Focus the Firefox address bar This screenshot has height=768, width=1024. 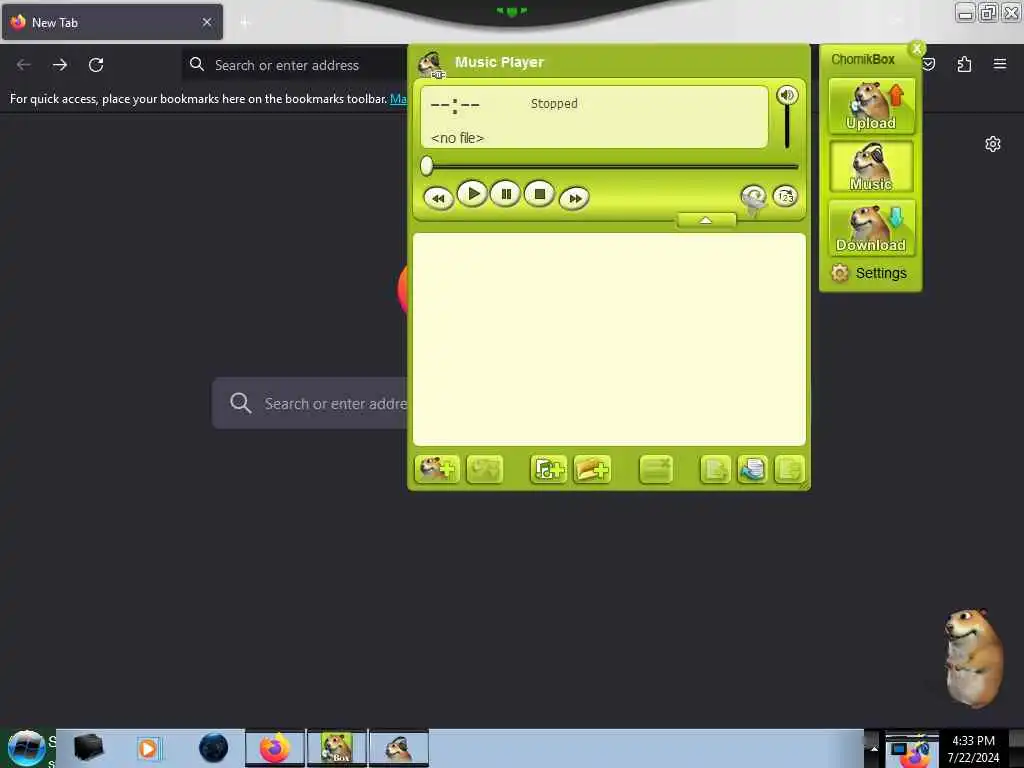[x=295, y=65]
